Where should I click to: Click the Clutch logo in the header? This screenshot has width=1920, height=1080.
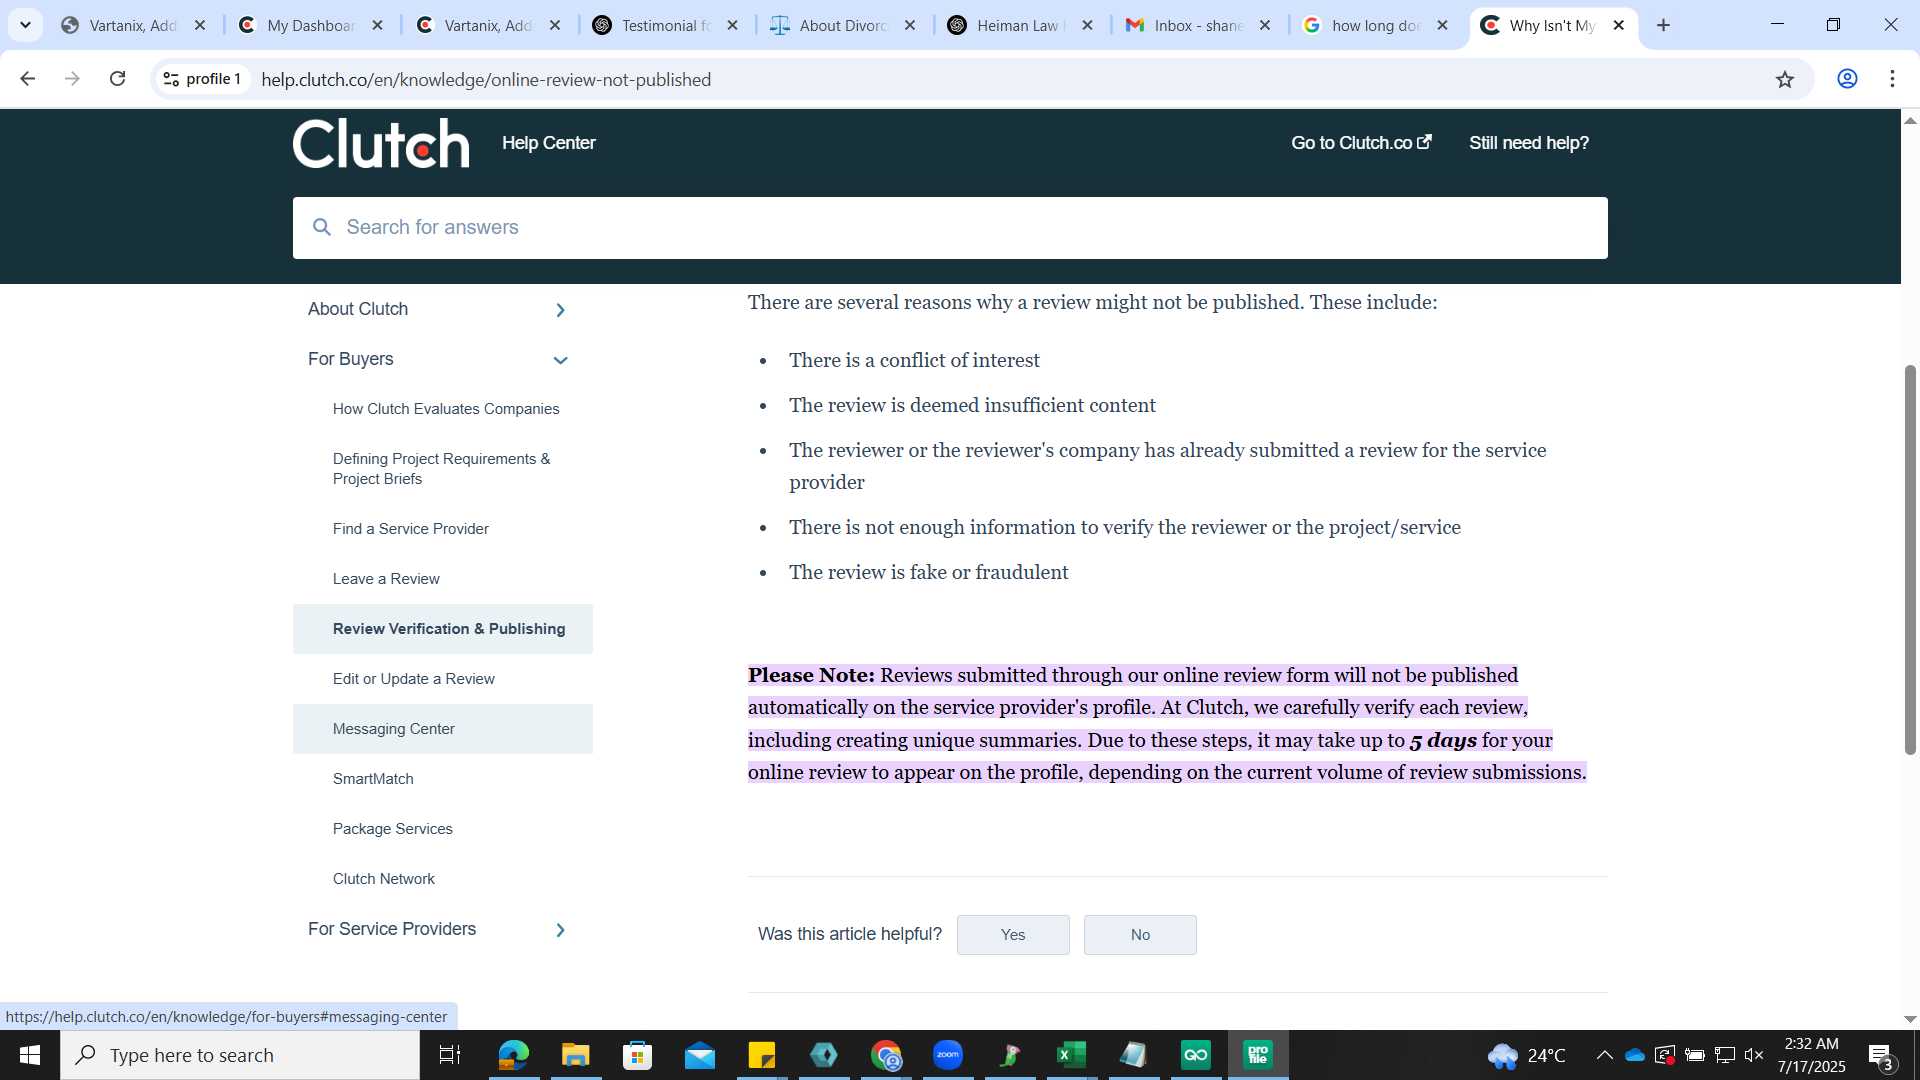pos(381,143)
